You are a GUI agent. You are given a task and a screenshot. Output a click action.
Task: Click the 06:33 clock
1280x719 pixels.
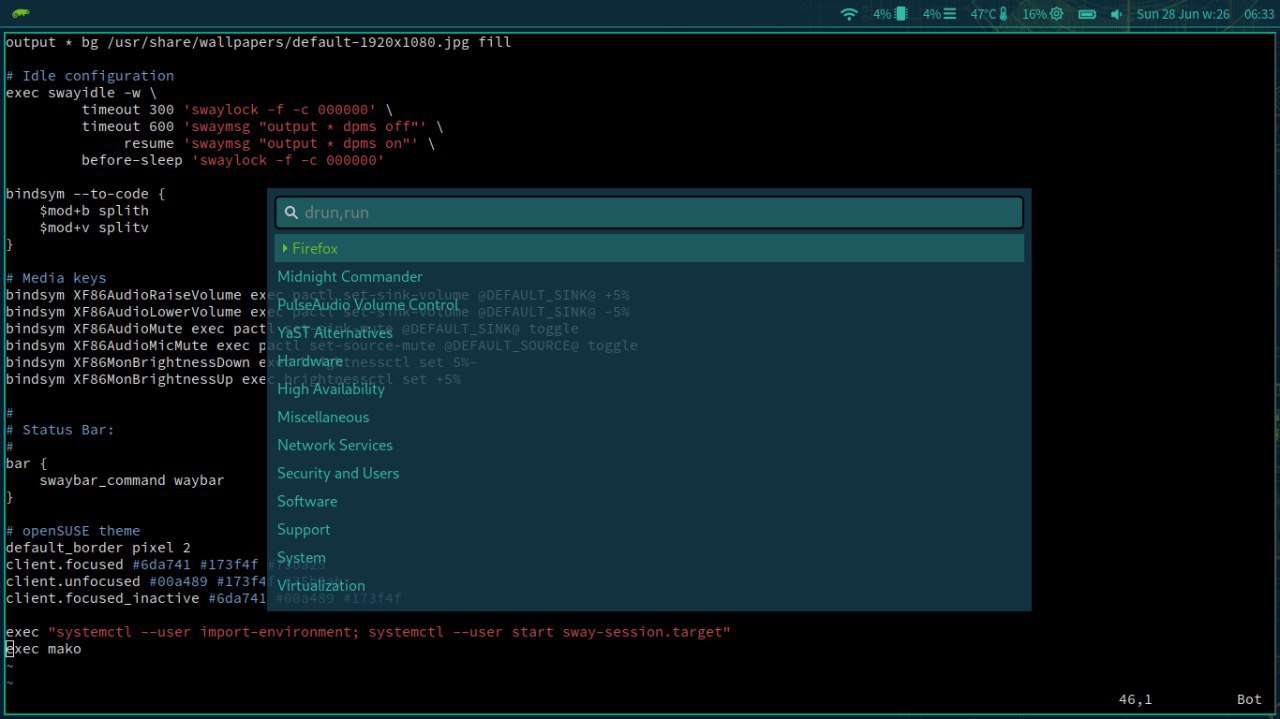pyautogui.click(x=1259, y=14)
